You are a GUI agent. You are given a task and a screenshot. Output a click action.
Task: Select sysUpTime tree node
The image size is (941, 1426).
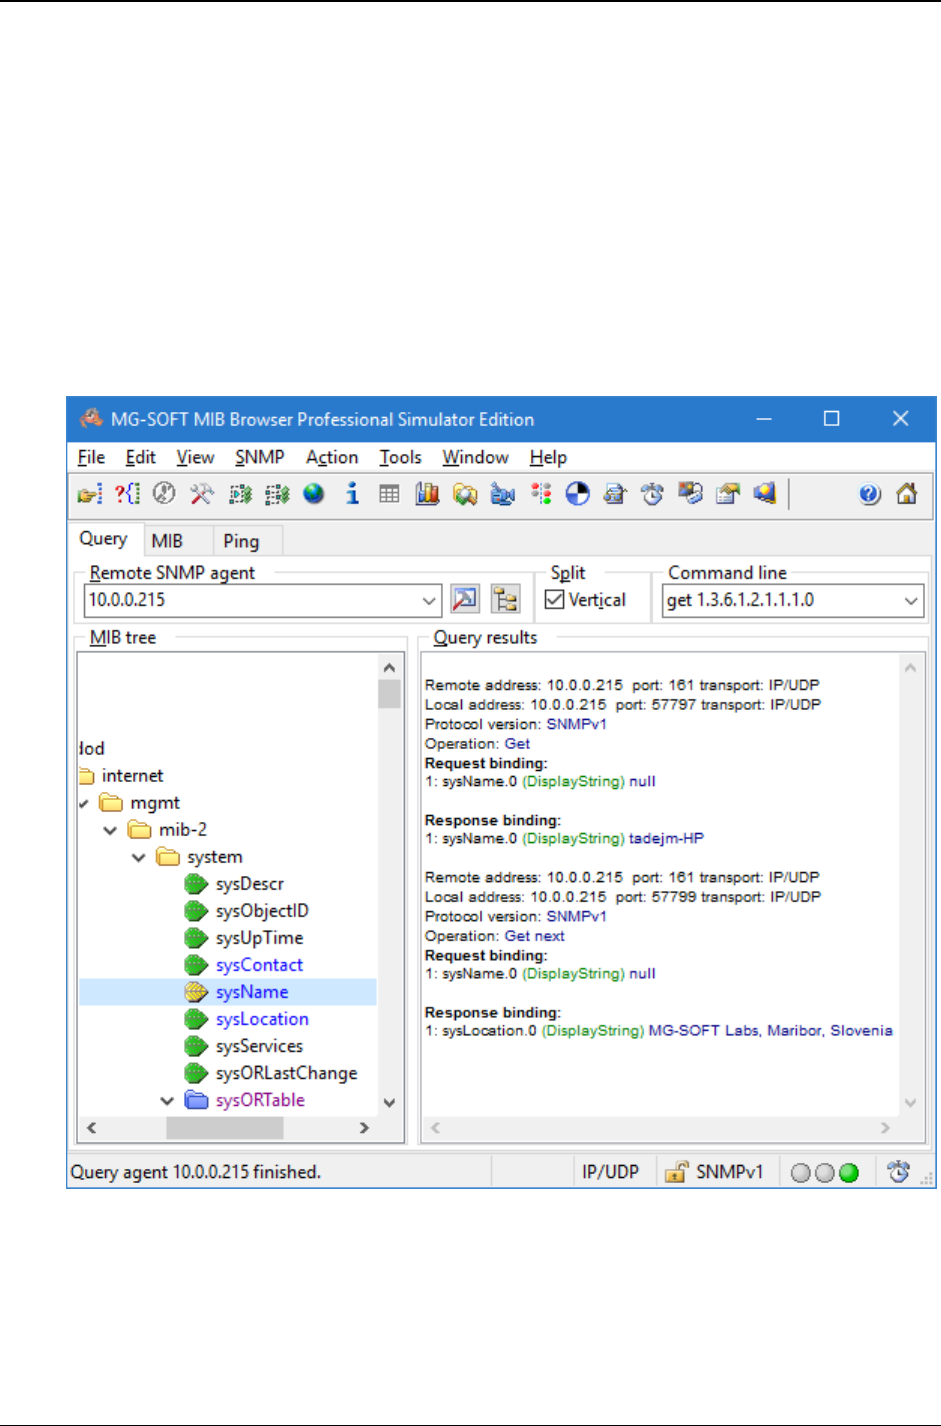pyautogui.click(x=259, y=938)
